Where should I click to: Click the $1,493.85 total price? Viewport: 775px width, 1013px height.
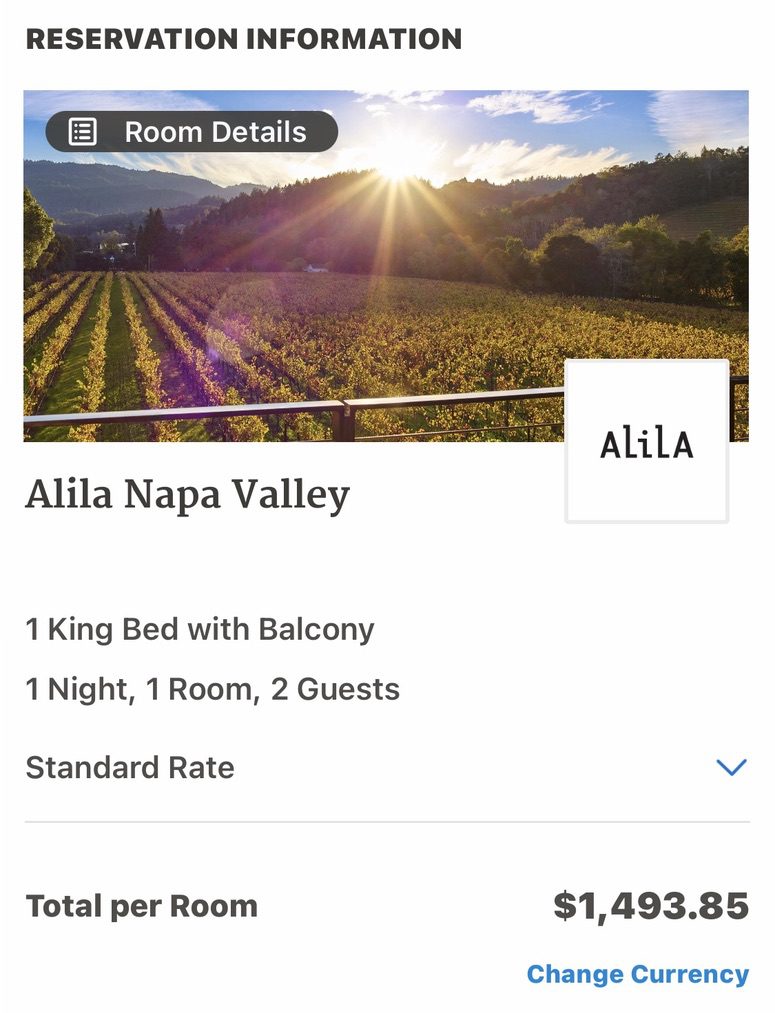coord(651,906)
